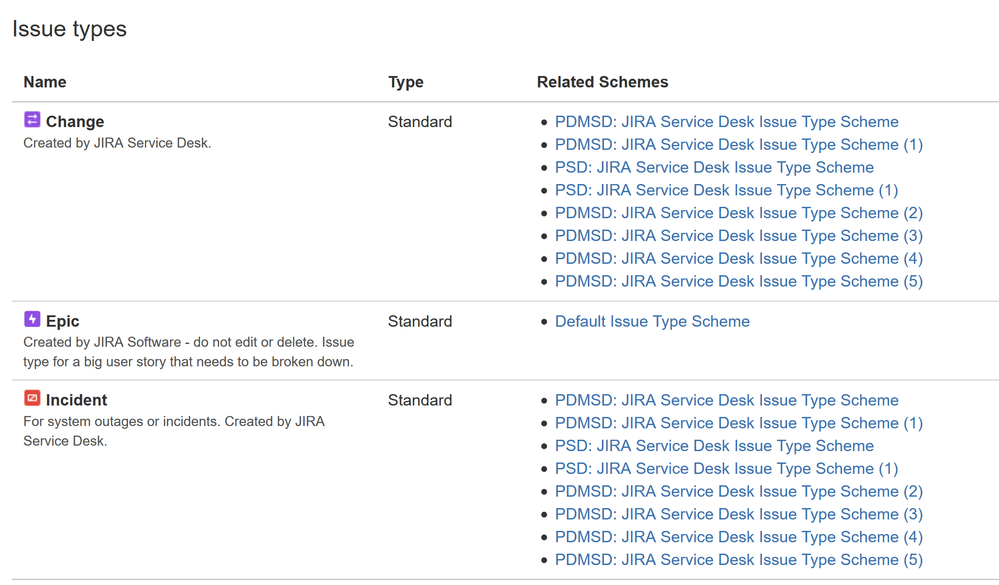Select PDMSD scheme (3) link in Change row
Screen dimensions: 999x585
click(738, 236)
